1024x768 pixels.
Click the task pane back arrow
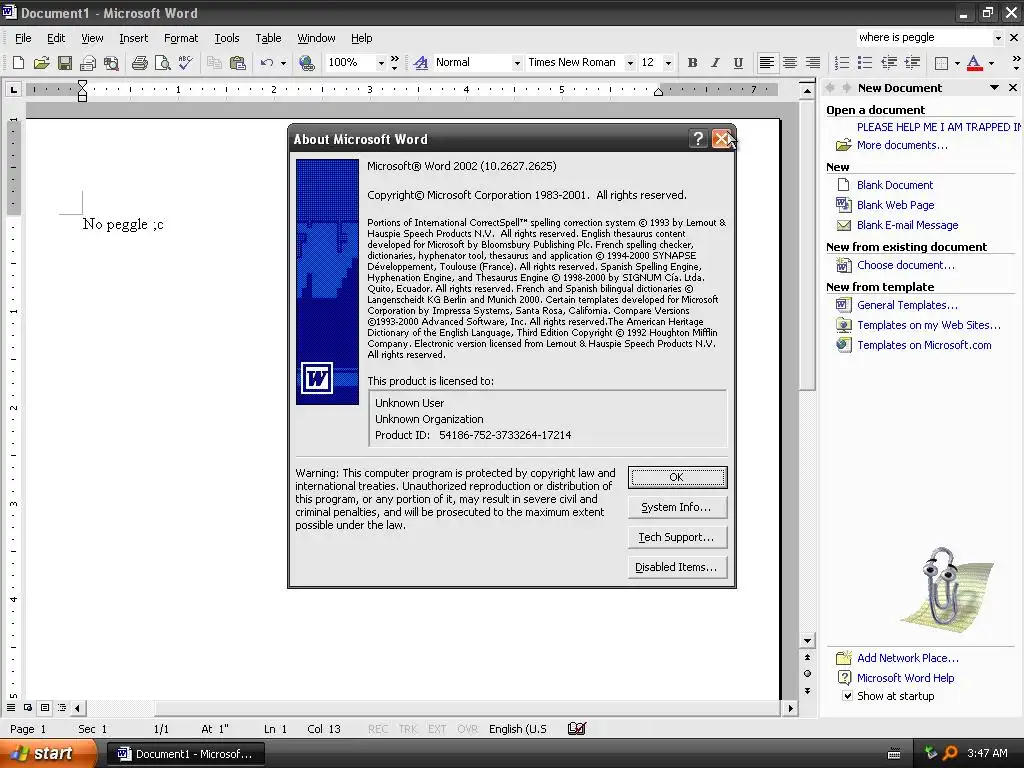(x=830, y=88)
